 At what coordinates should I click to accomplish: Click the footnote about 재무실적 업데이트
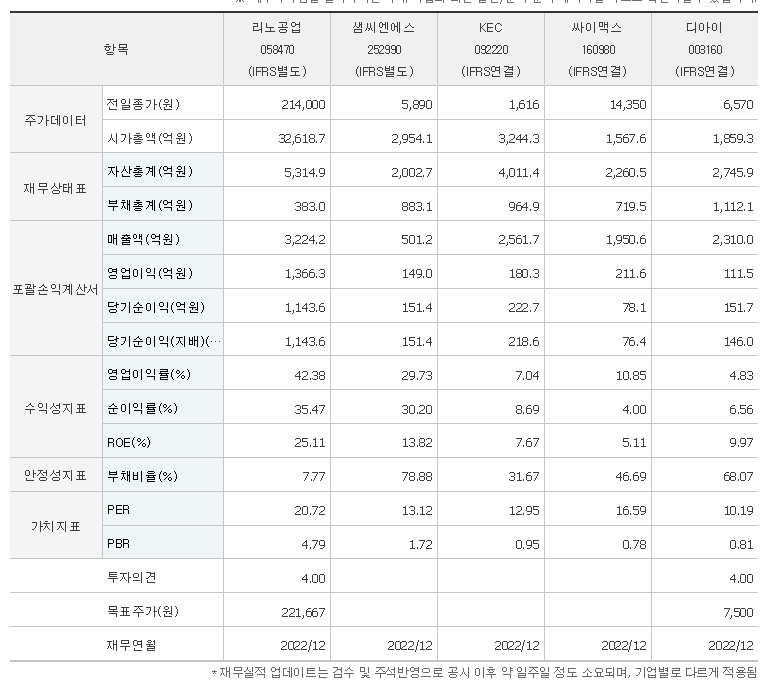click(x=484, y=673)
